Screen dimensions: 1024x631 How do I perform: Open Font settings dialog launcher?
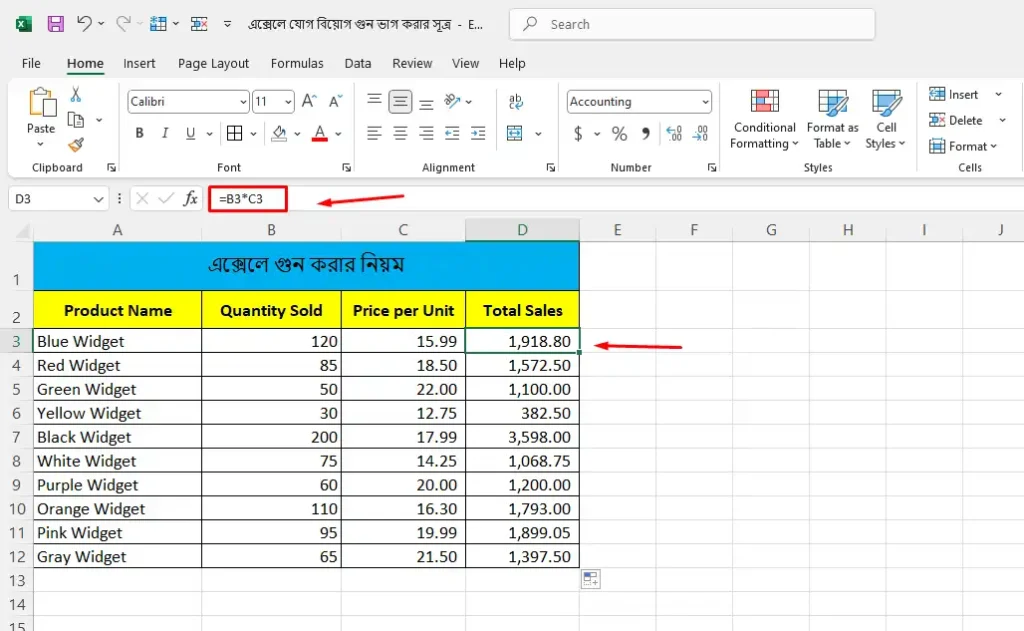point(346,168)
